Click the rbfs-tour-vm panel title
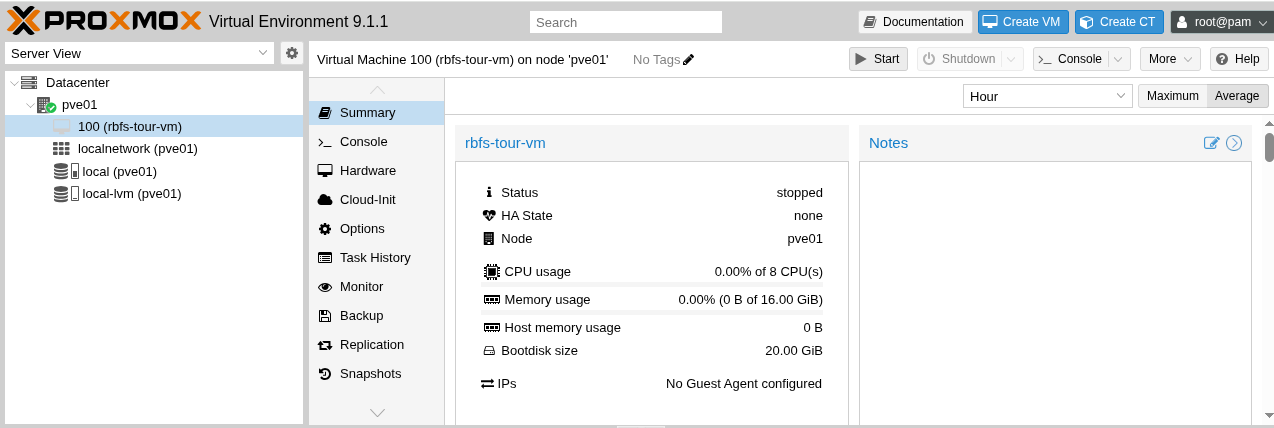1274x428 pixels. [505, 143]
